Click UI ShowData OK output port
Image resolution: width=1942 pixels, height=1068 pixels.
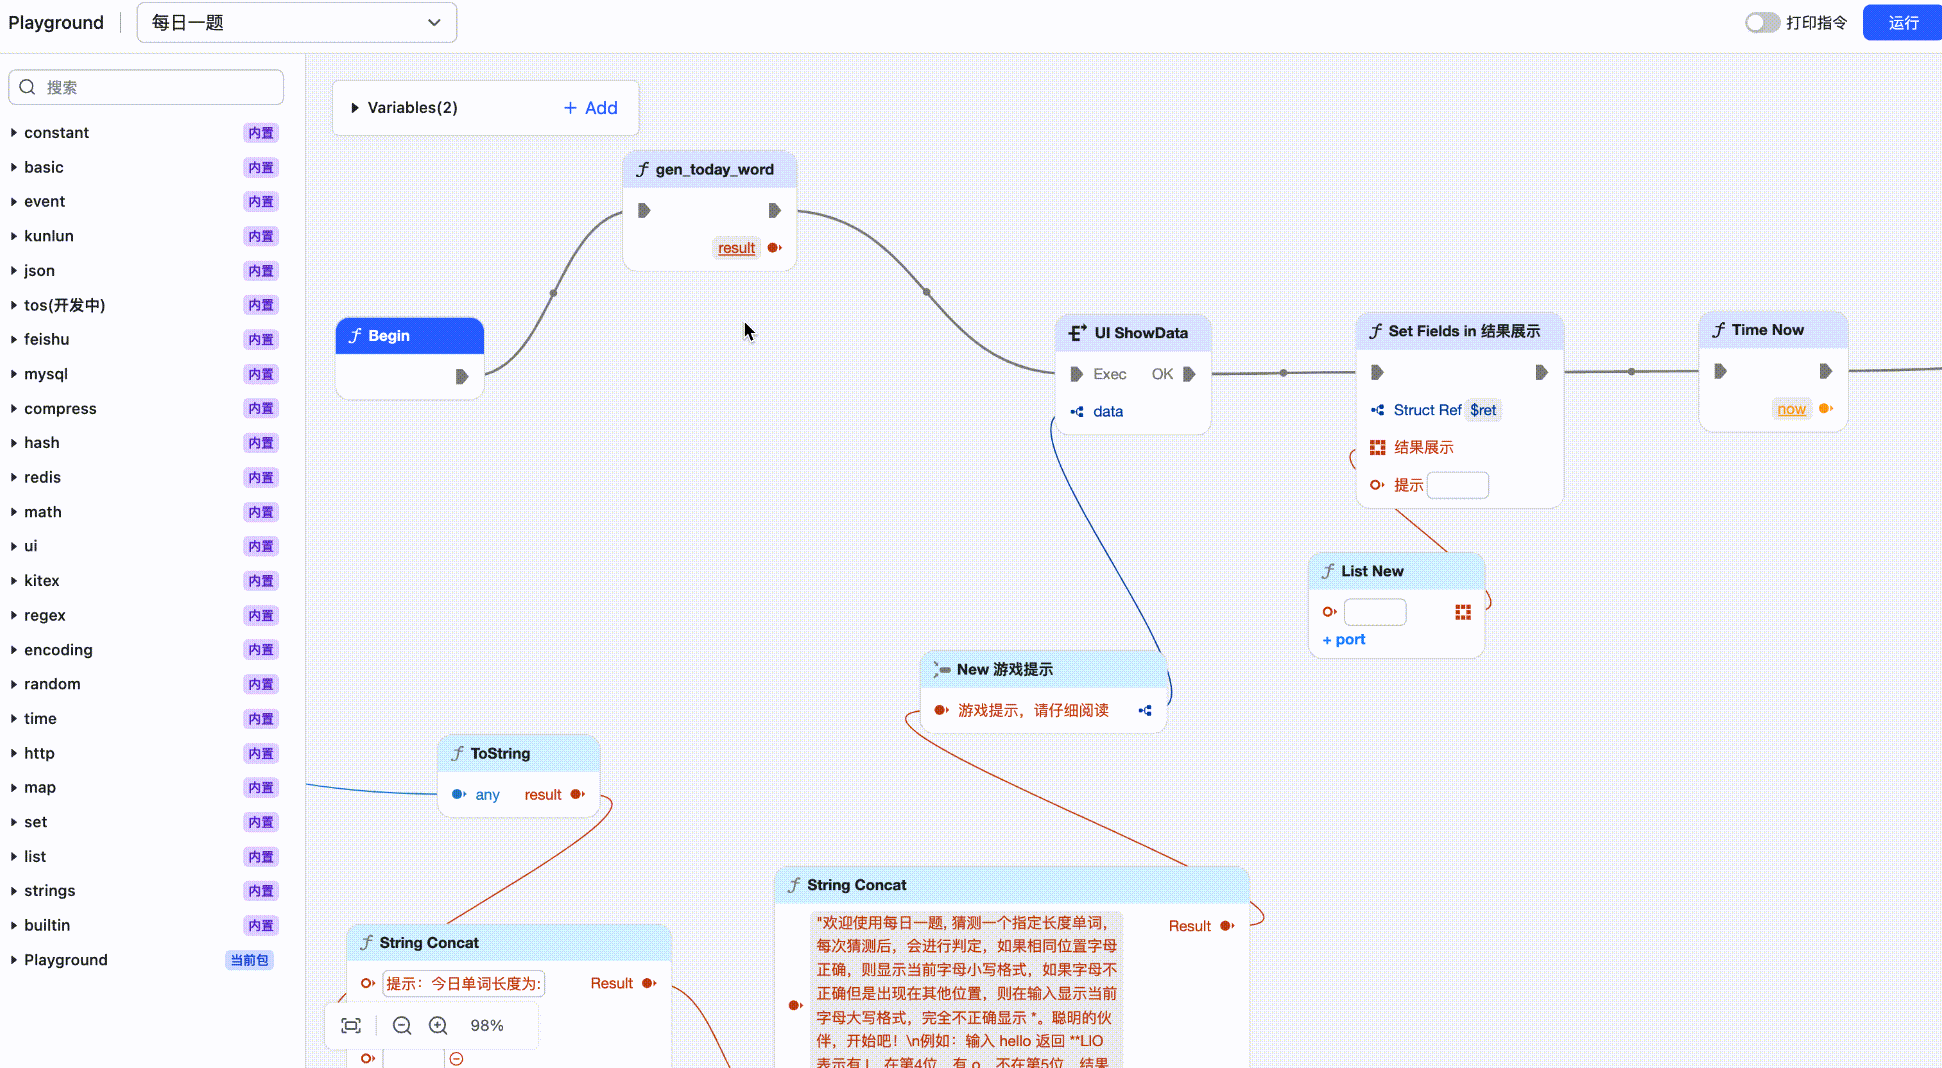pyautogui.click(x=1189, y=374)
